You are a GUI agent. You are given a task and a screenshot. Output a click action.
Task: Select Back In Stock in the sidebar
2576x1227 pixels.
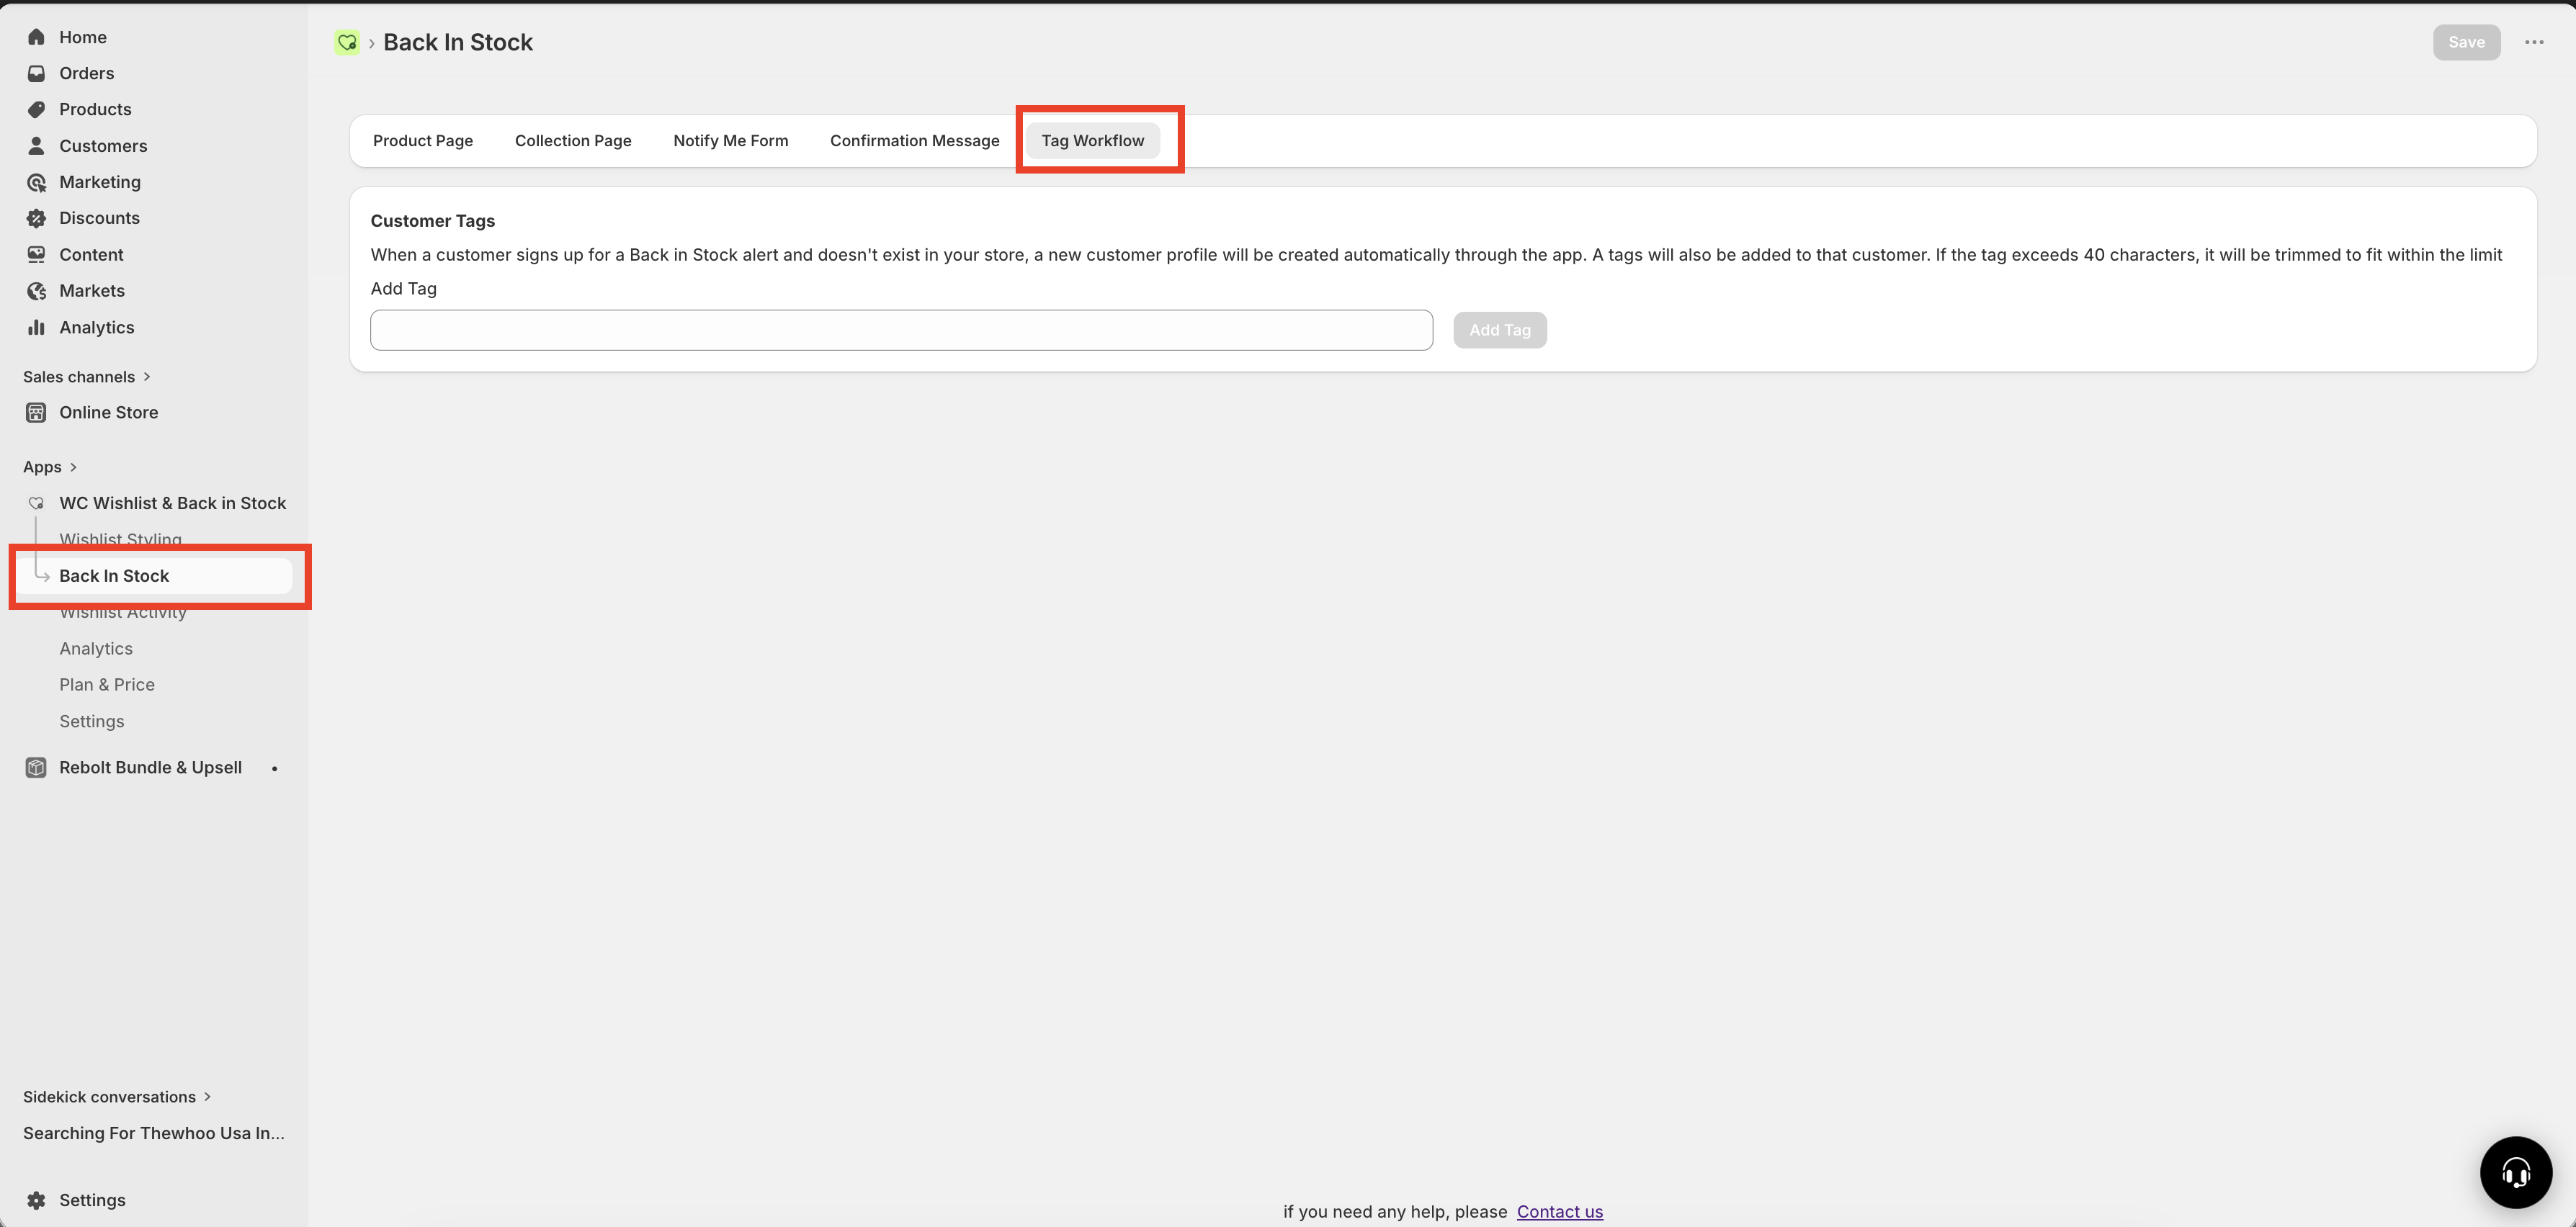(155, 576)
